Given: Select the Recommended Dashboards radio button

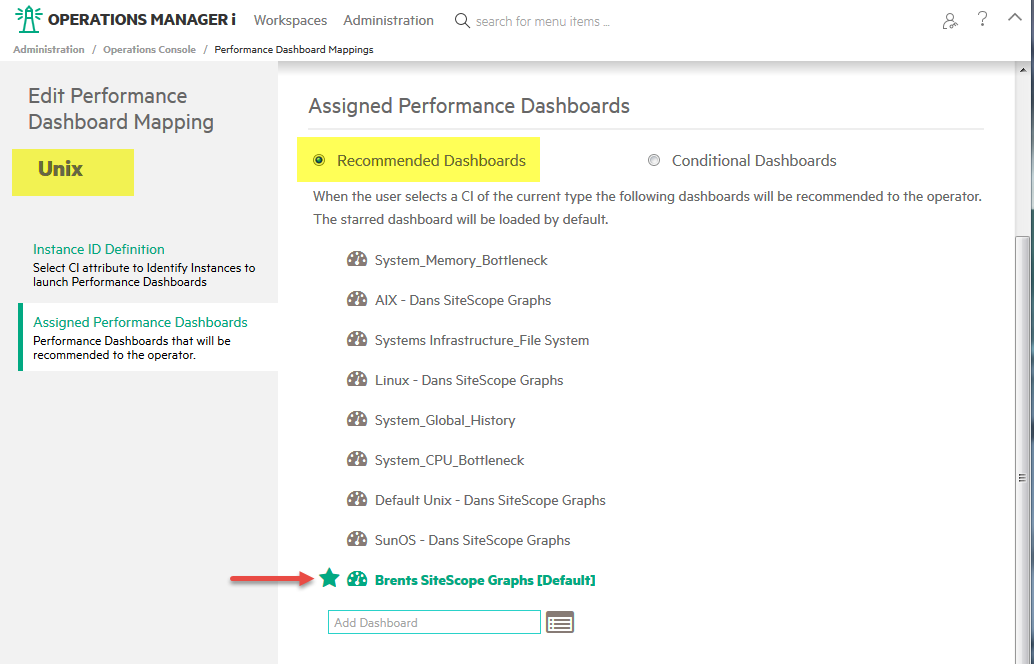Looking at the screenshot, I should tap(319, 160).
